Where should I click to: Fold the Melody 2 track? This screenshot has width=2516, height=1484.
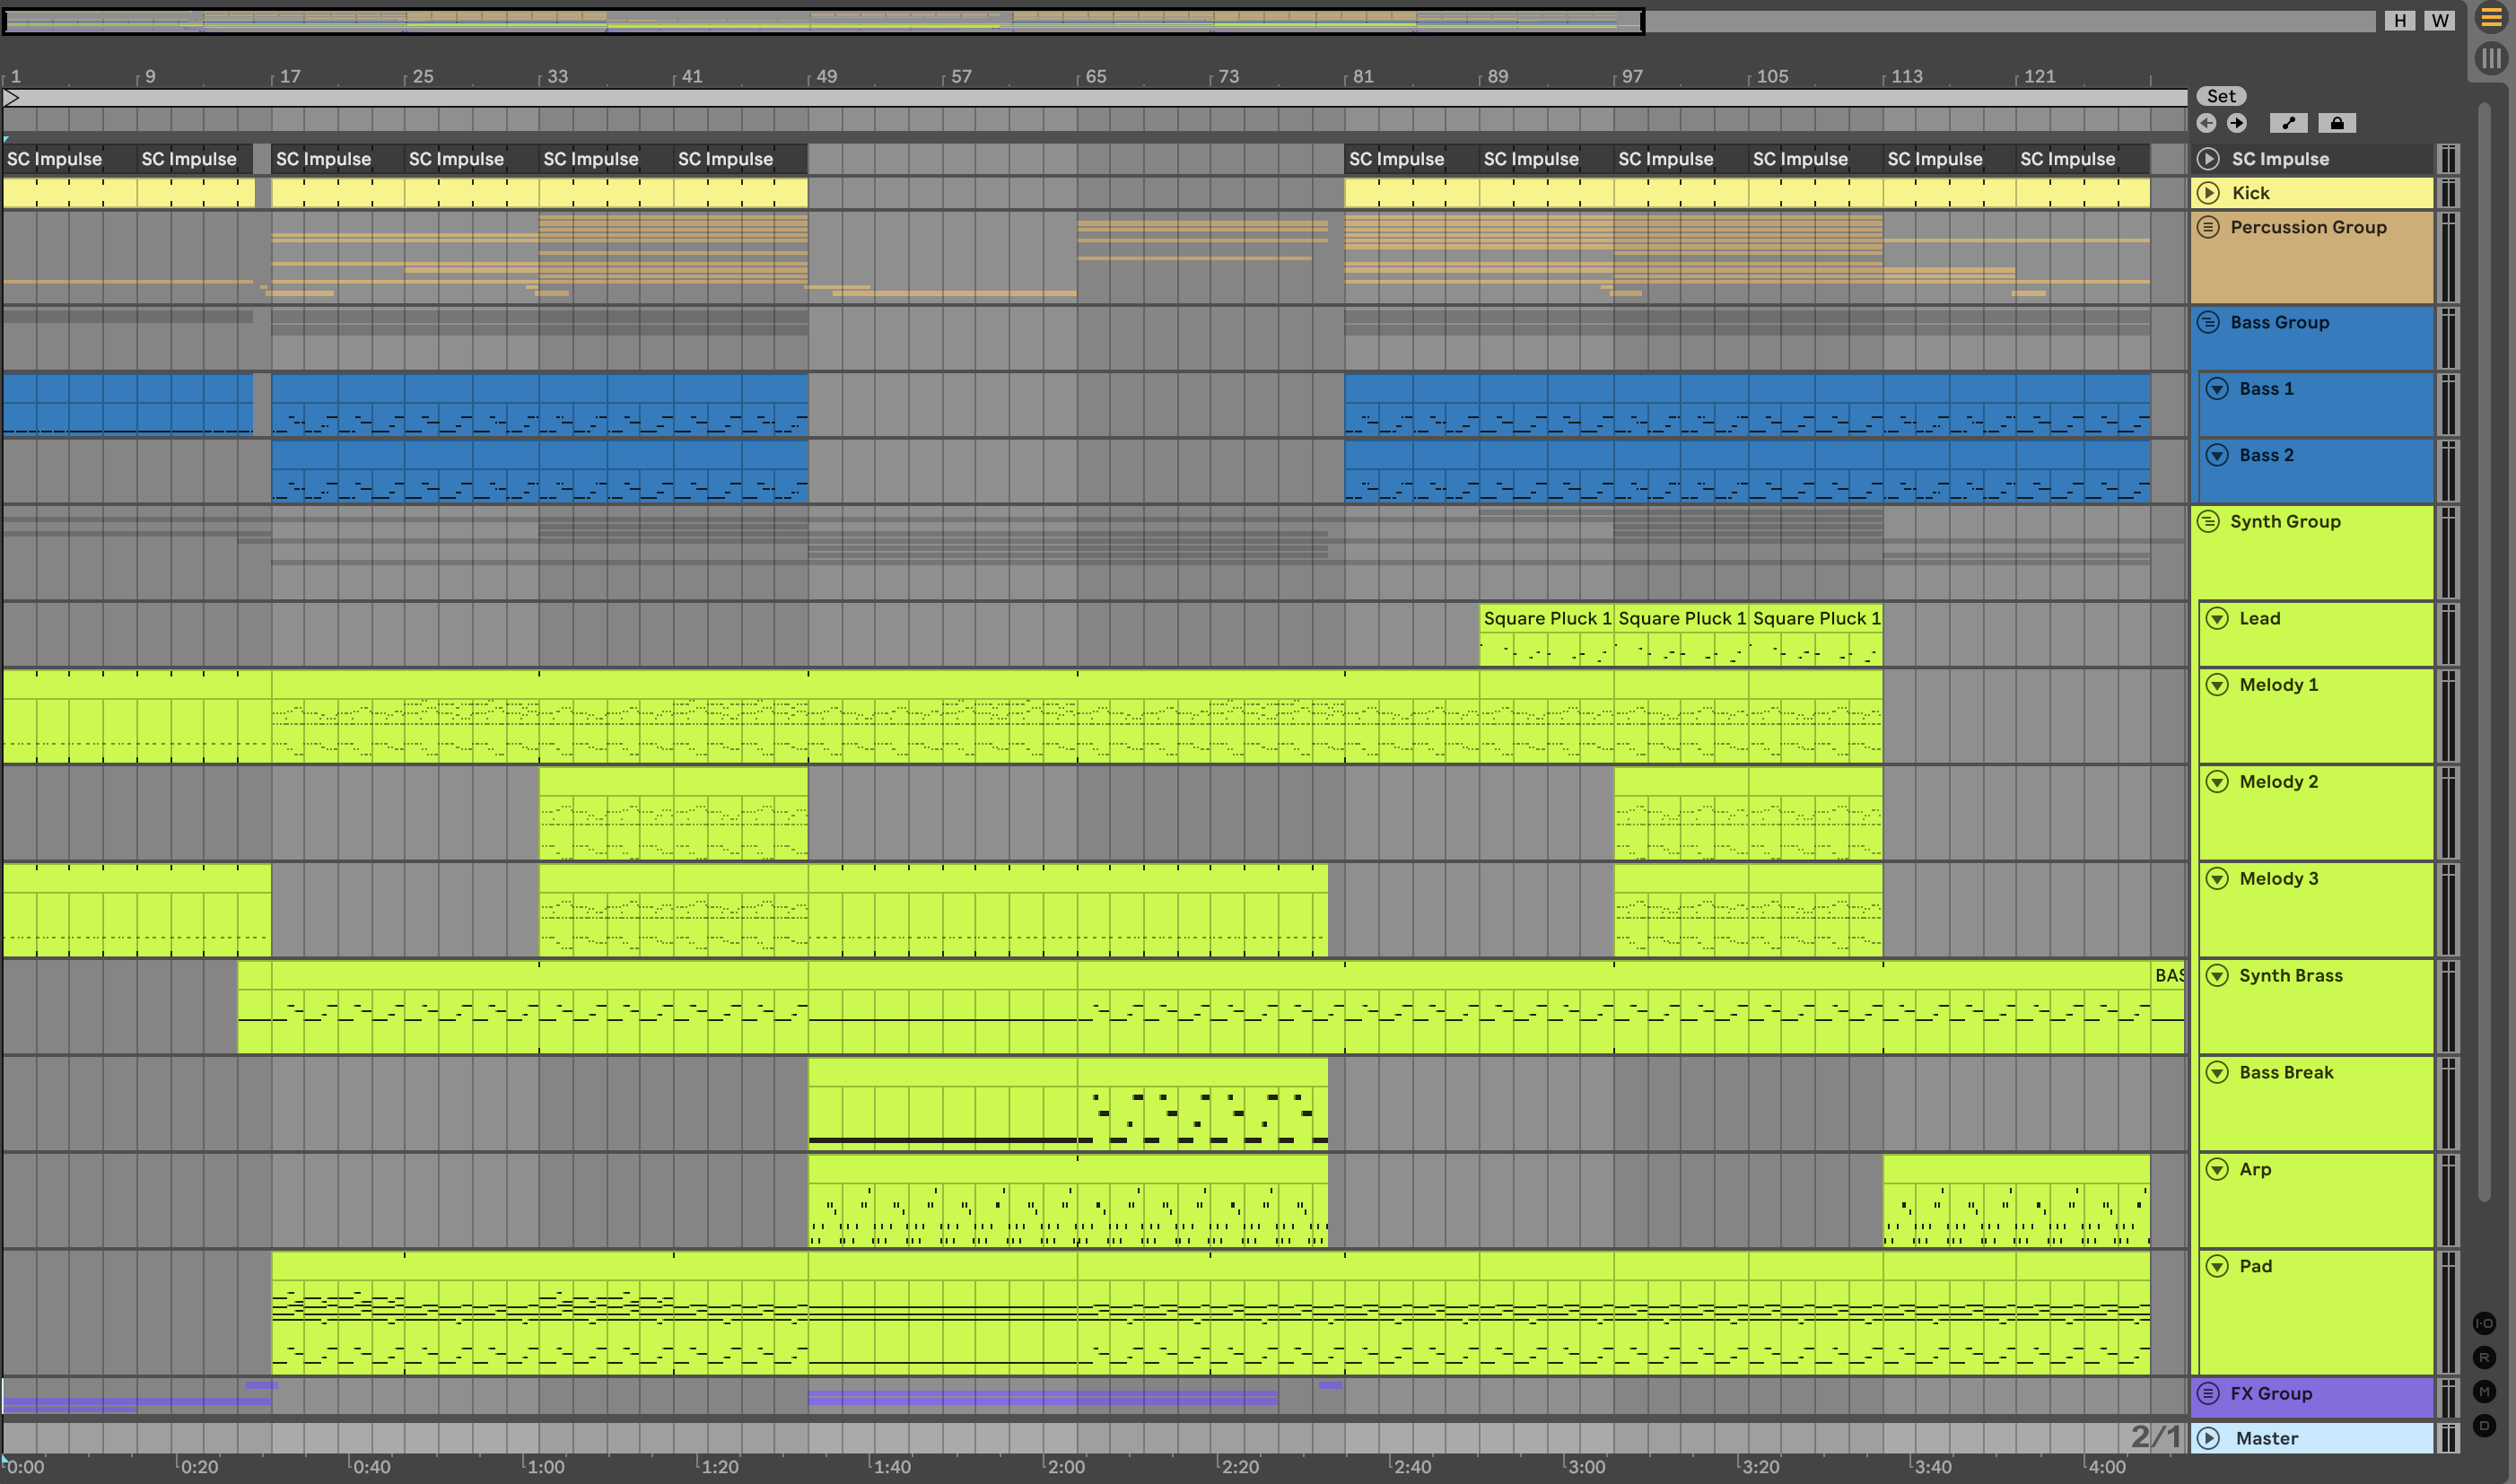[2218, 781]
